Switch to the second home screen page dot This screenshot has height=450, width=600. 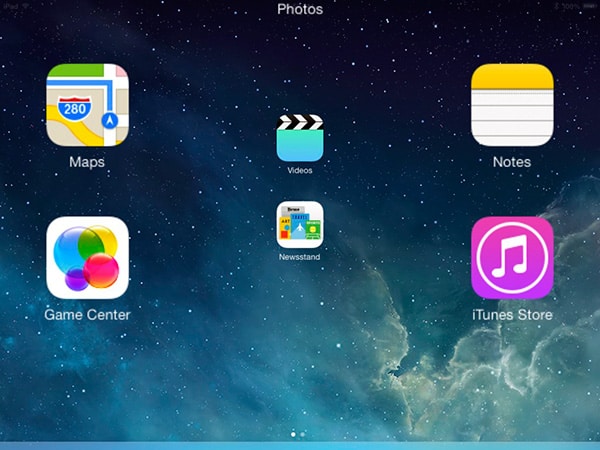coord(303,434)
